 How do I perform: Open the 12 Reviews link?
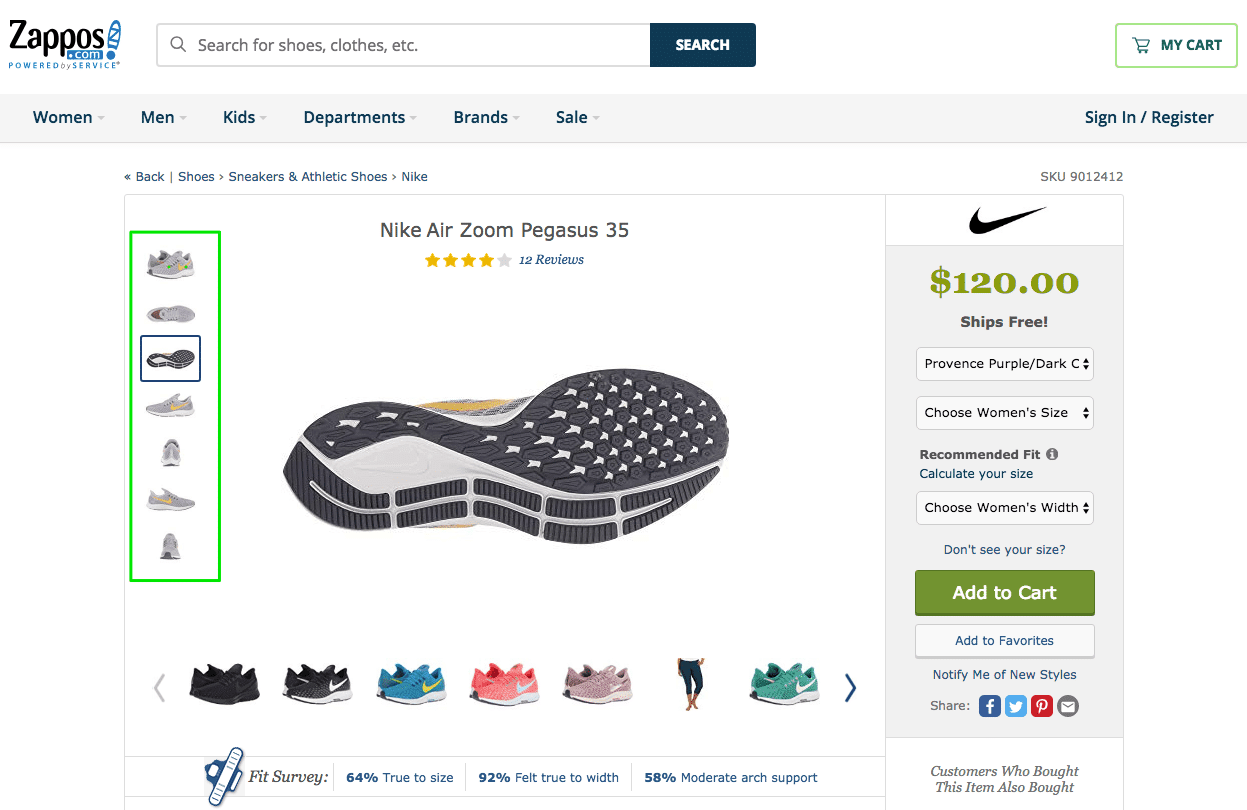coord(551,260)
